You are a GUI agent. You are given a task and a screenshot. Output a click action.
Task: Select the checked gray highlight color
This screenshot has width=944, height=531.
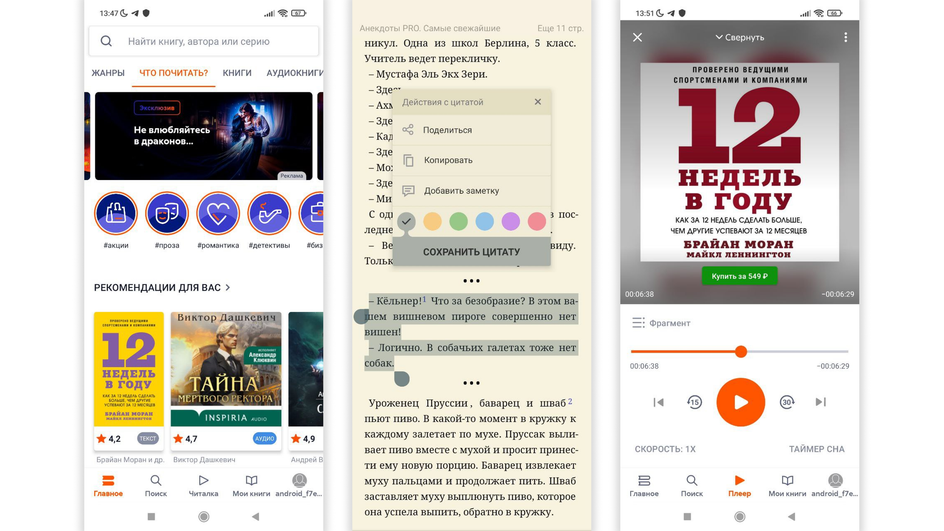tap(406, 221)
